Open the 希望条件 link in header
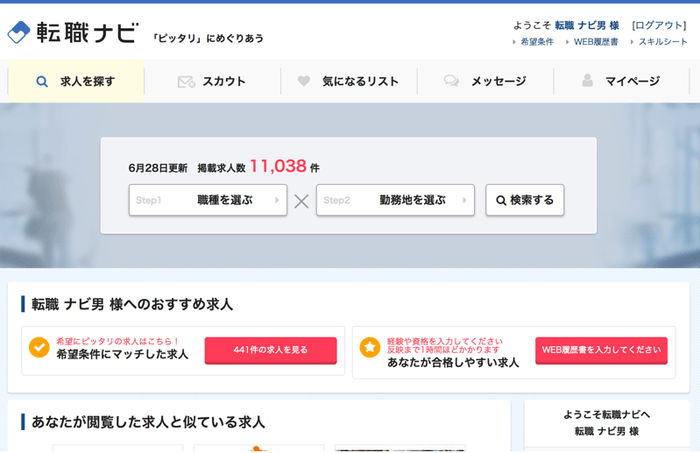 tap(537, 42)
